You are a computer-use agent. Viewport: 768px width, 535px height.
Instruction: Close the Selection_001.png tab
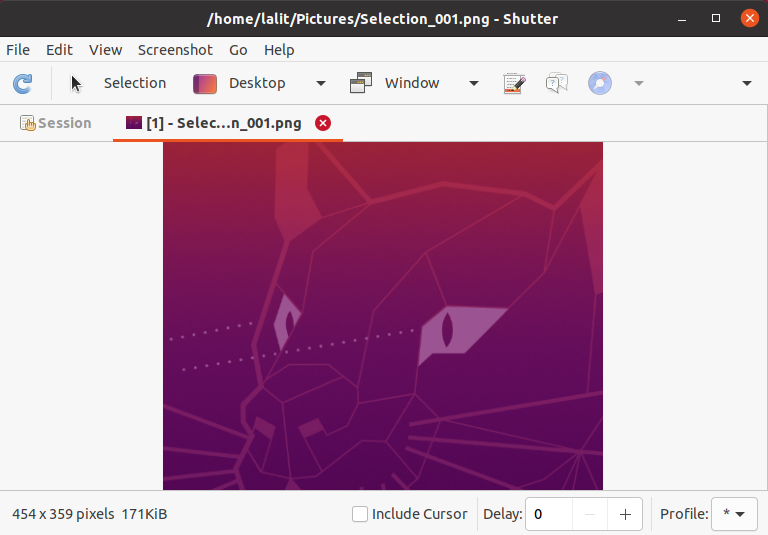click(x=323, y=123)
